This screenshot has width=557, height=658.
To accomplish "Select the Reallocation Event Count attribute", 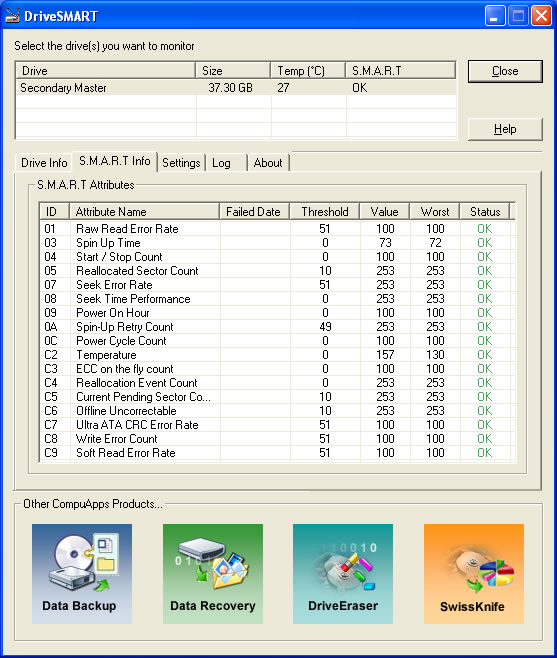I will [x=277, y=383].
